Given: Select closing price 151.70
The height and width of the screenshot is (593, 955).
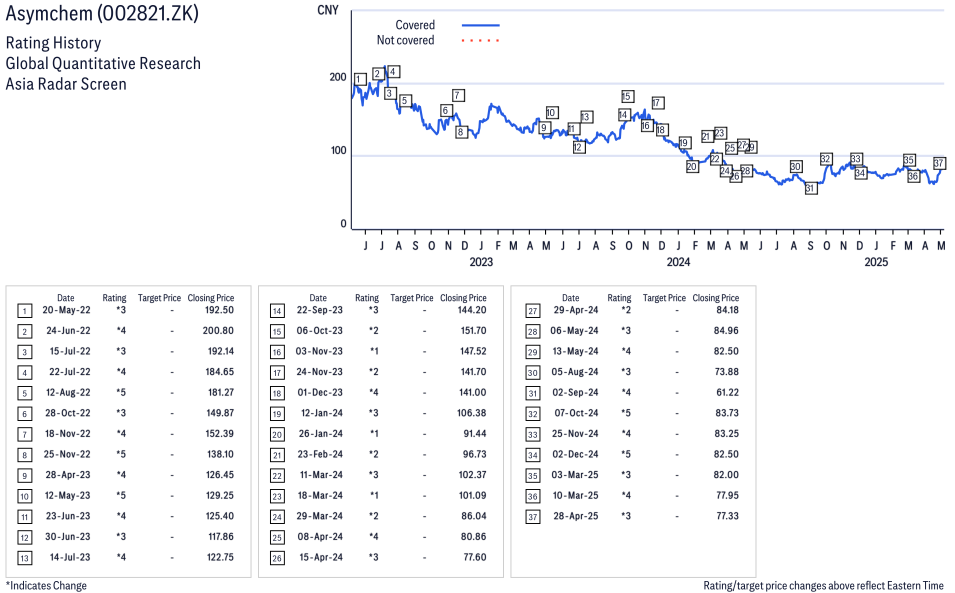Looking at the screenshot, I should click(473, 331).
